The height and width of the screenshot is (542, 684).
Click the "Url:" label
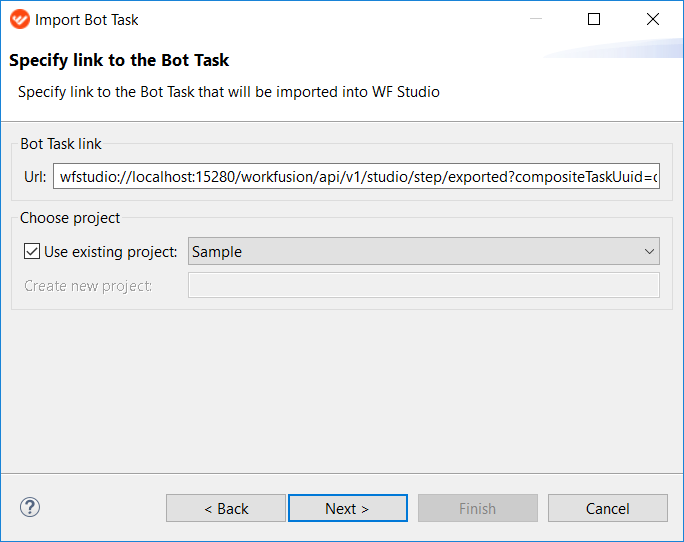point(35,177)
